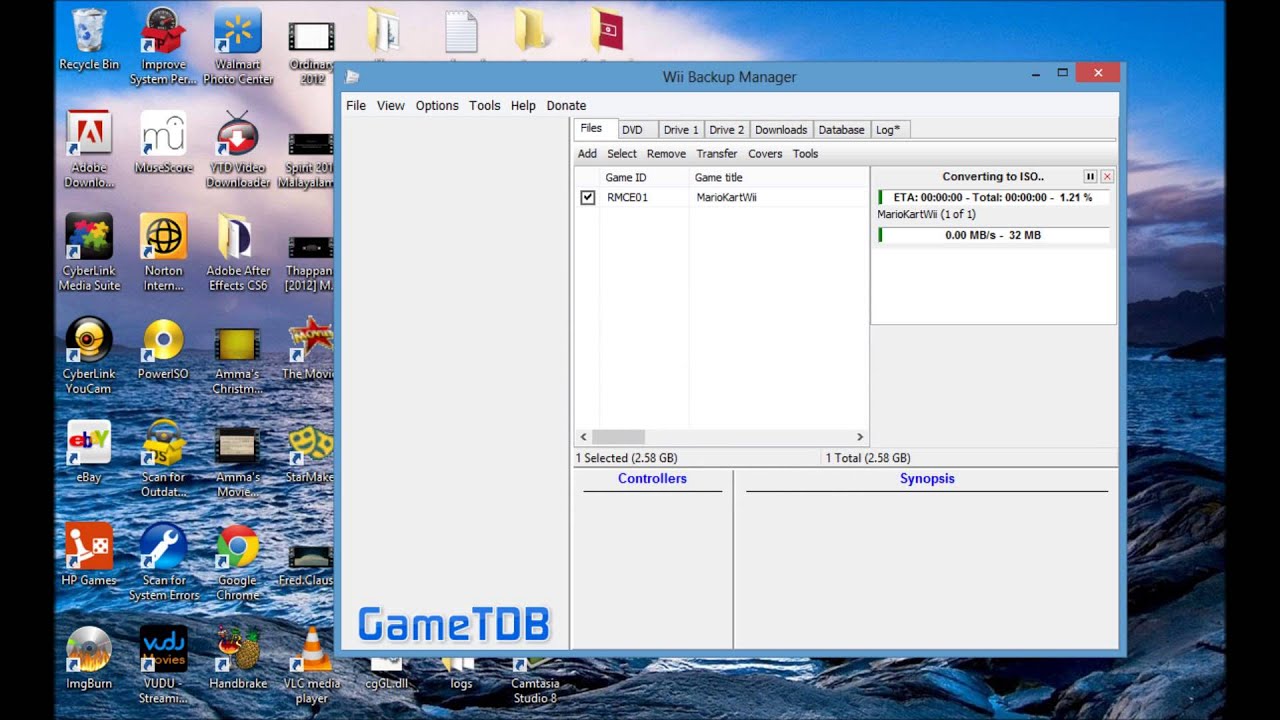Screen dimensions: 1280x720
Task: Uncheck the RMCE01 MarioKartWii checkbox
Action: coord(587,198)
